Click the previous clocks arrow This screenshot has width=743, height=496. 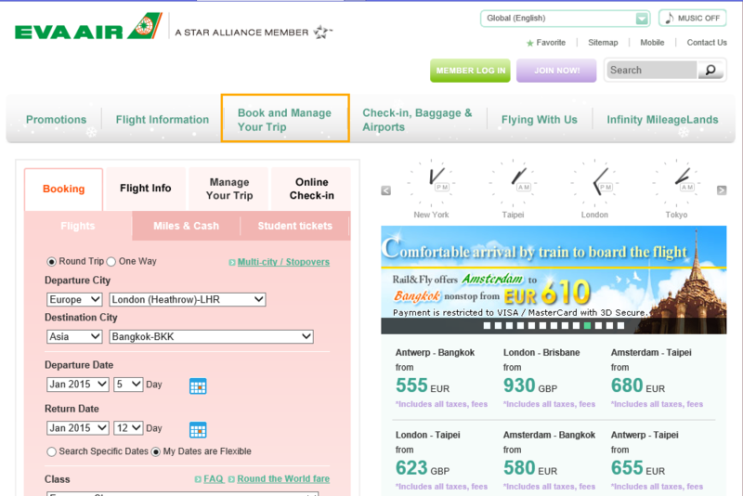point(386,190)
